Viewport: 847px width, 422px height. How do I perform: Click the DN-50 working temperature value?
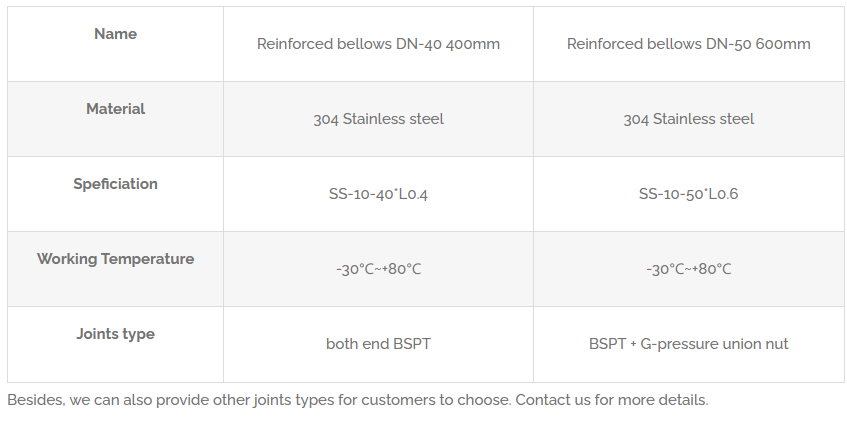[x=688, y=269]
